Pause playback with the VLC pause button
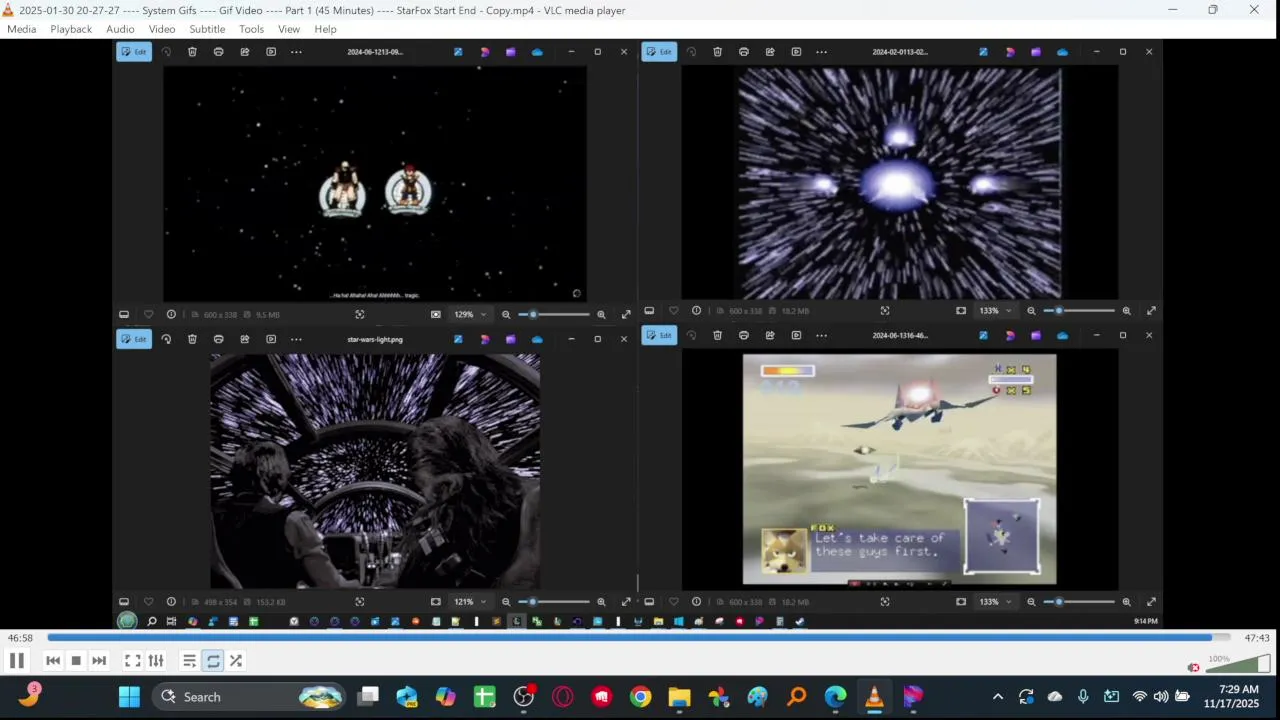This screenshot has width=1280, height=720. 17,661
